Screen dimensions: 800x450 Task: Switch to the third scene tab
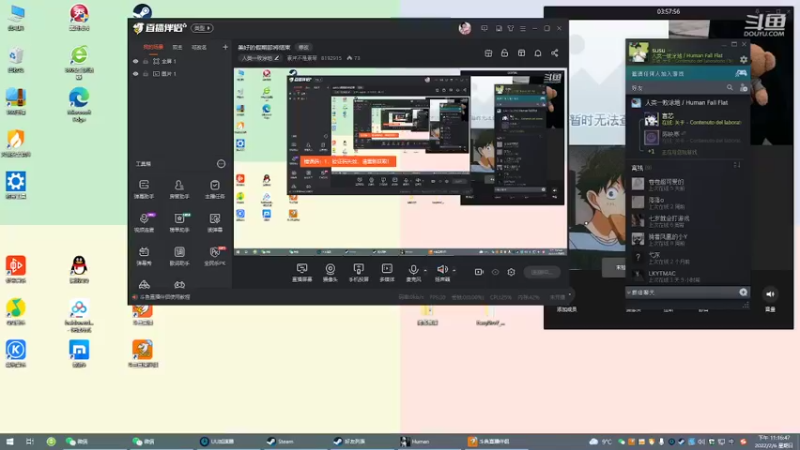coord(199,47)
